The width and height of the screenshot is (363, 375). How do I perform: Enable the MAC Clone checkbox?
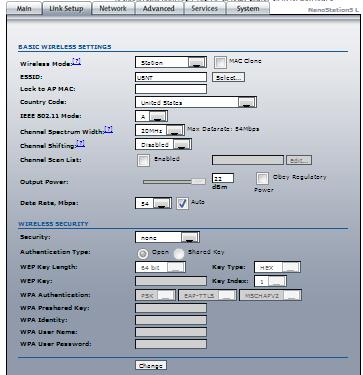click(x=220, y=62)
